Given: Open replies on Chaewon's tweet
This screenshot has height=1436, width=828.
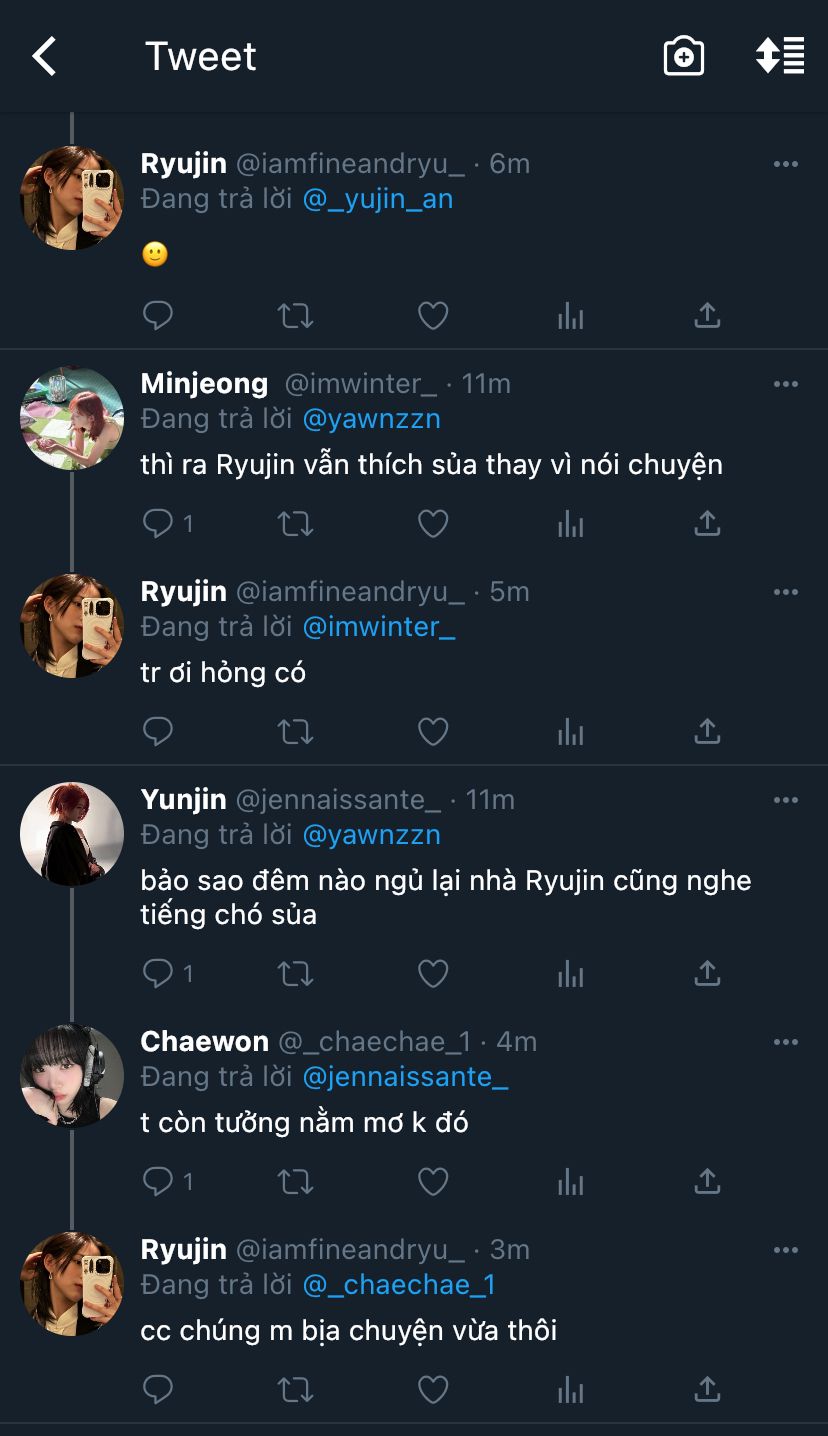Looking at the screenshot, I should (x=160, y=1182).
